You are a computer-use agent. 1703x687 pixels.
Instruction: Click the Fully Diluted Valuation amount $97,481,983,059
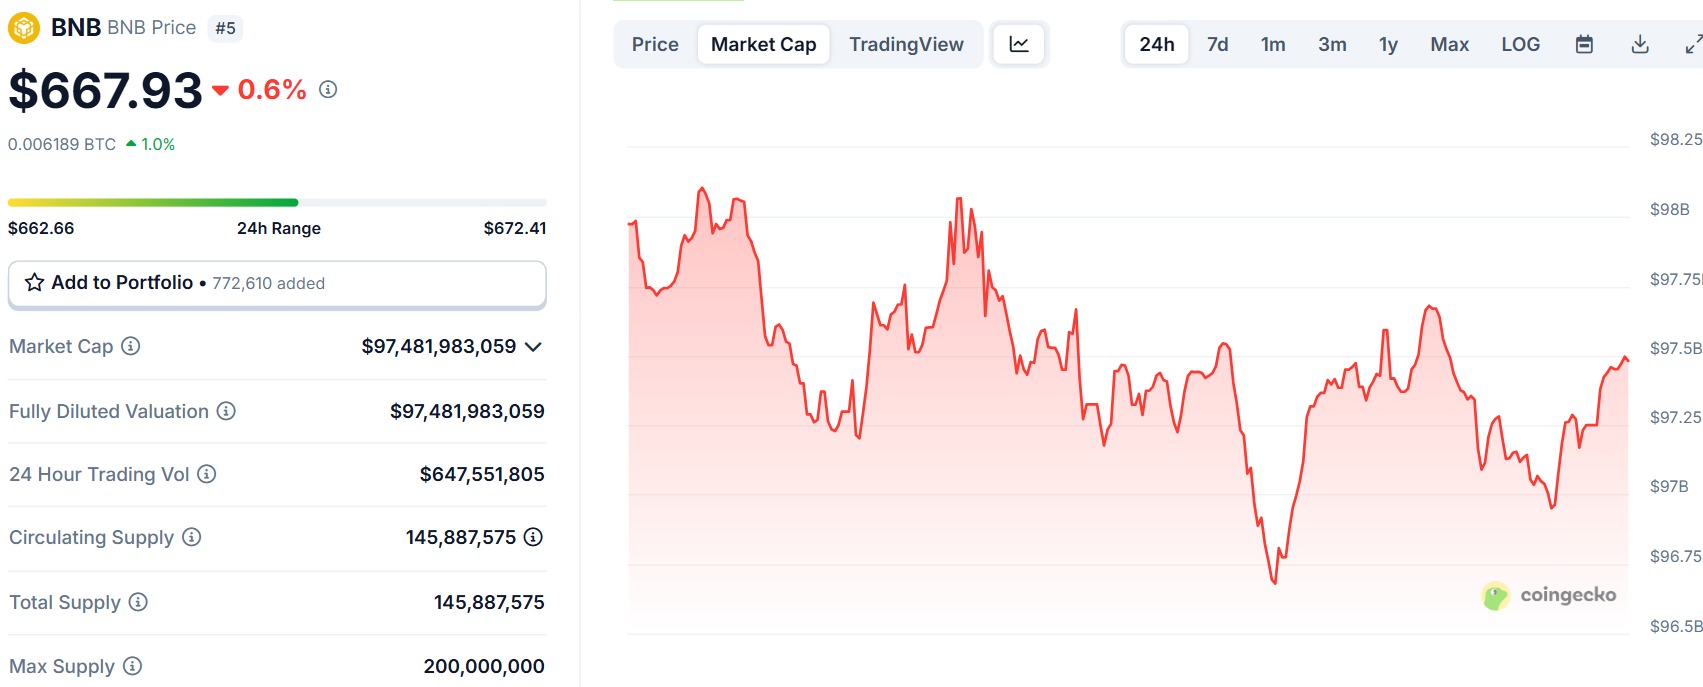(x=467, y=411)
